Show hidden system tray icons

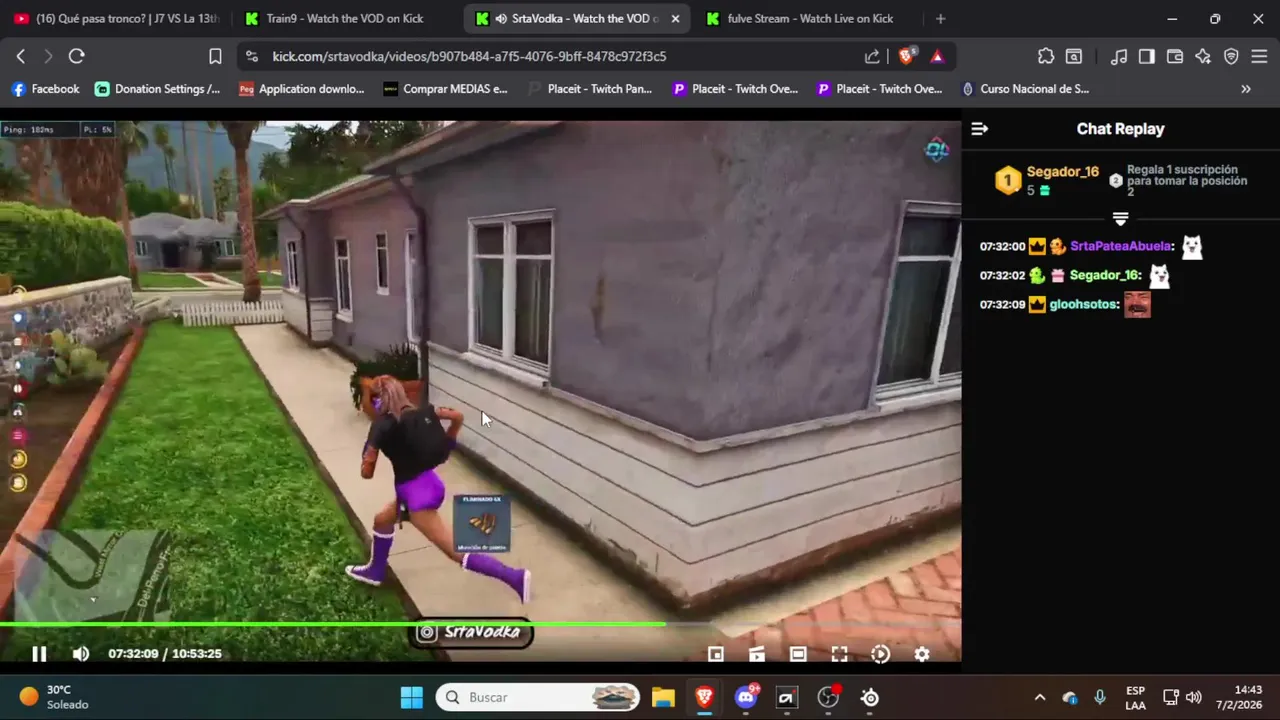pyautogui.click(x=1040, y=697)
